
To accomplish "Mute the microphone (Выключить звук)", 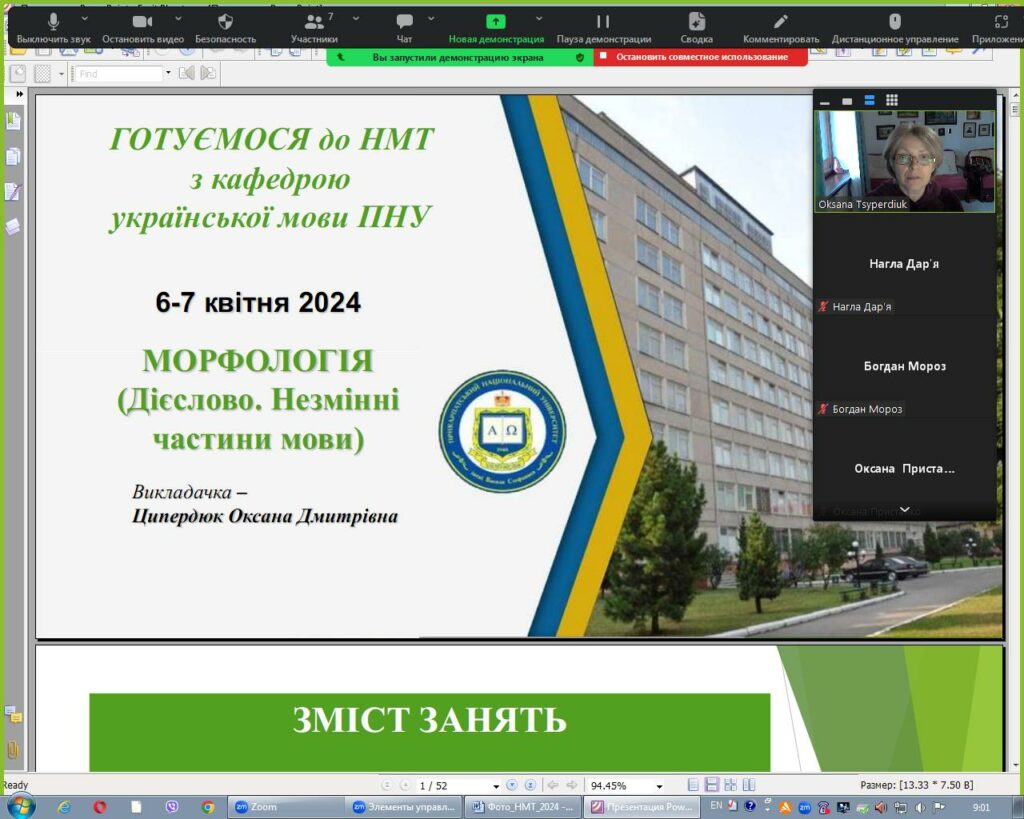I will click(53, 22).
